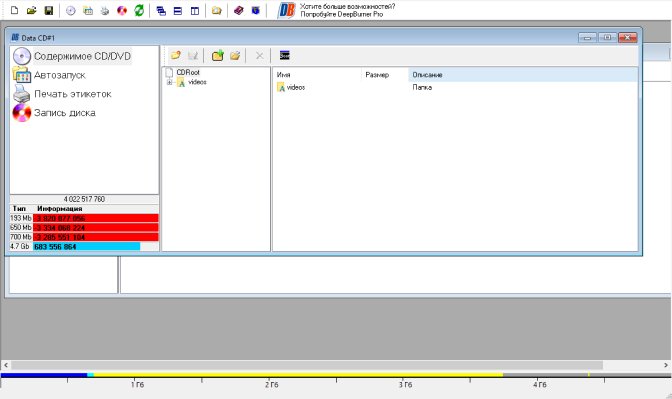
Task: Click the DeepBurner DB logo
Action: 286,10
